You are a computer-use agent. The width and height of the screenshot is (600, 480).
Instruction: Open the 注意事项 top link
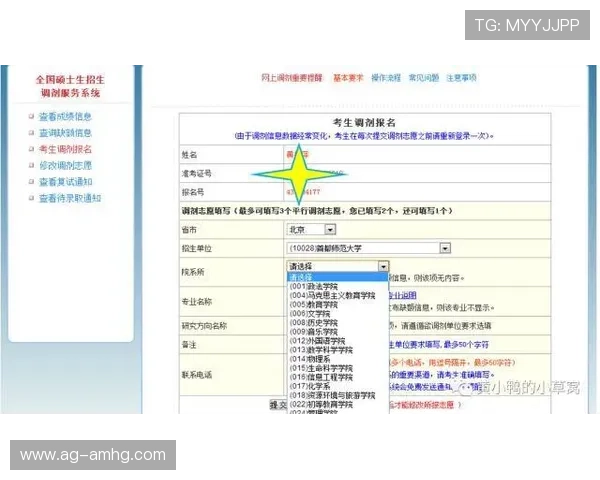point(461,78)
